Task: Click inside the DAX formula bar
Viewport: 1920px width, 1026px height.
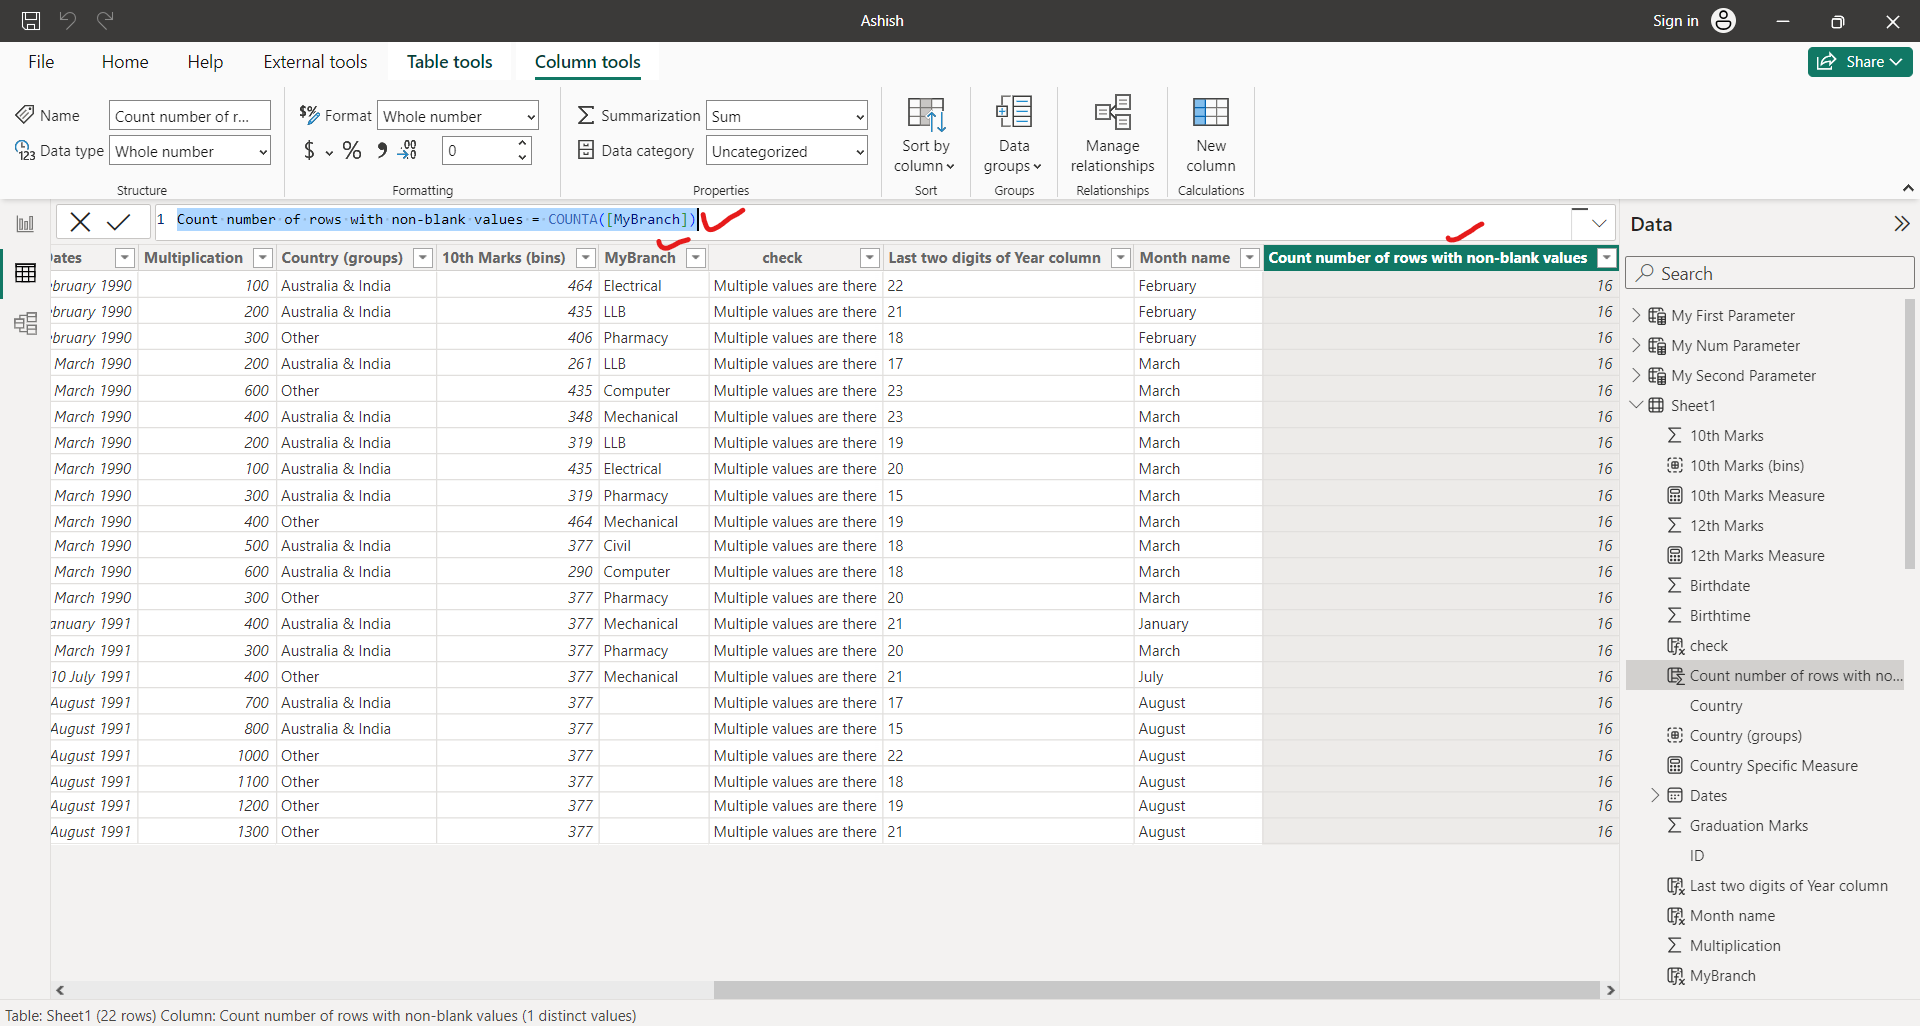Action: tap(864, 220)
